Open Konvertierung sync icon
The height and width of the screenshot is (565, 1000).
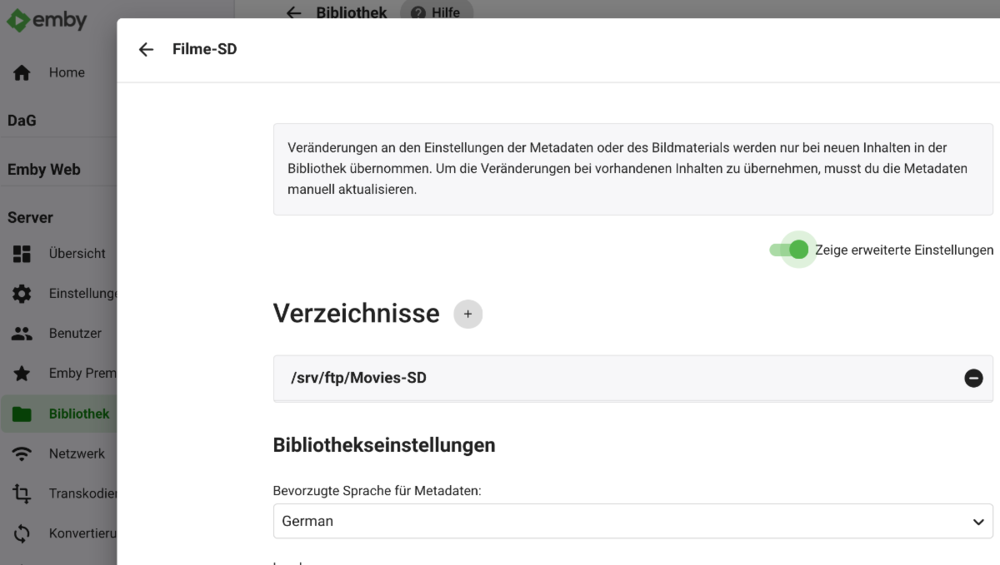click(22, 533)
